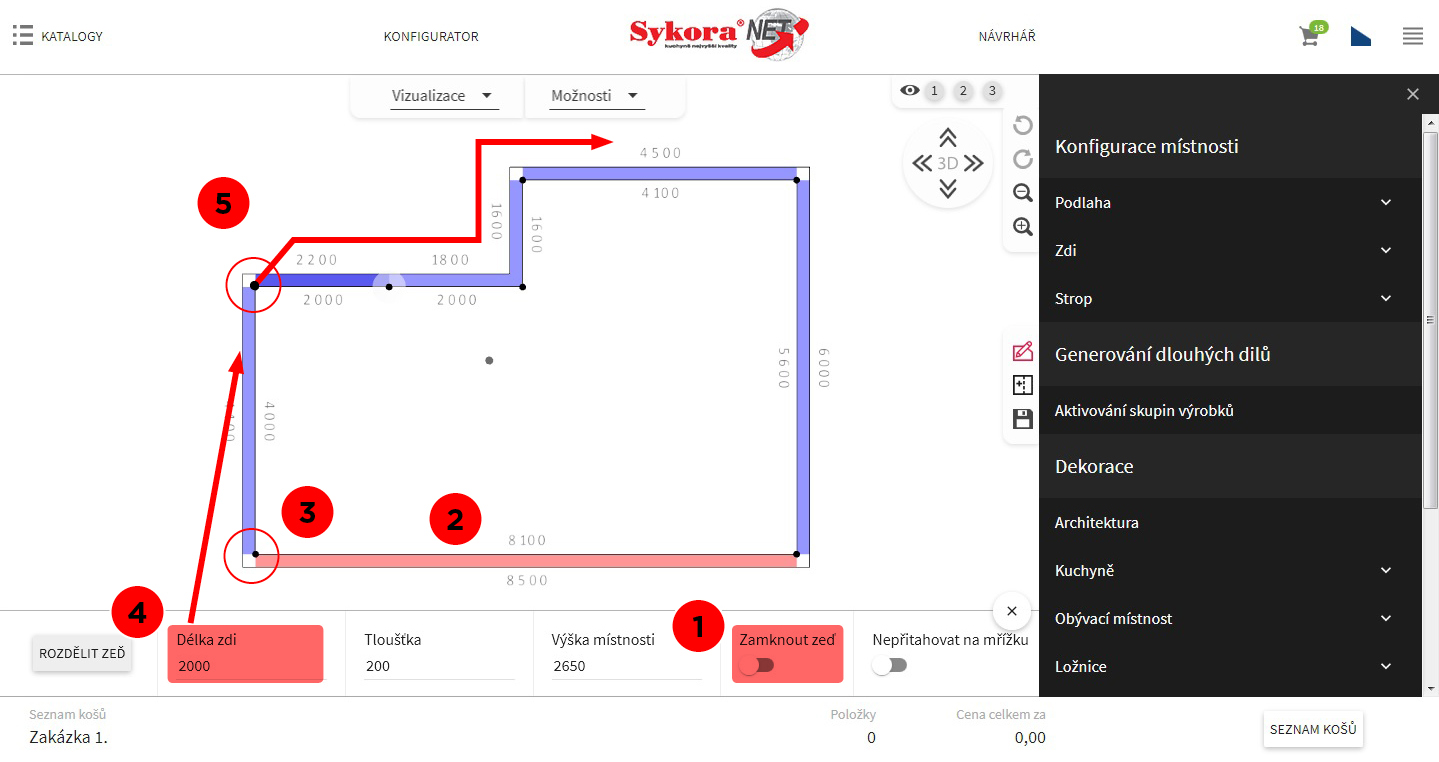The width and height of the screenshot is (1439, 762).
Task: Open the NÁVRHÁŘ menu item
Action: (1006, 37)
